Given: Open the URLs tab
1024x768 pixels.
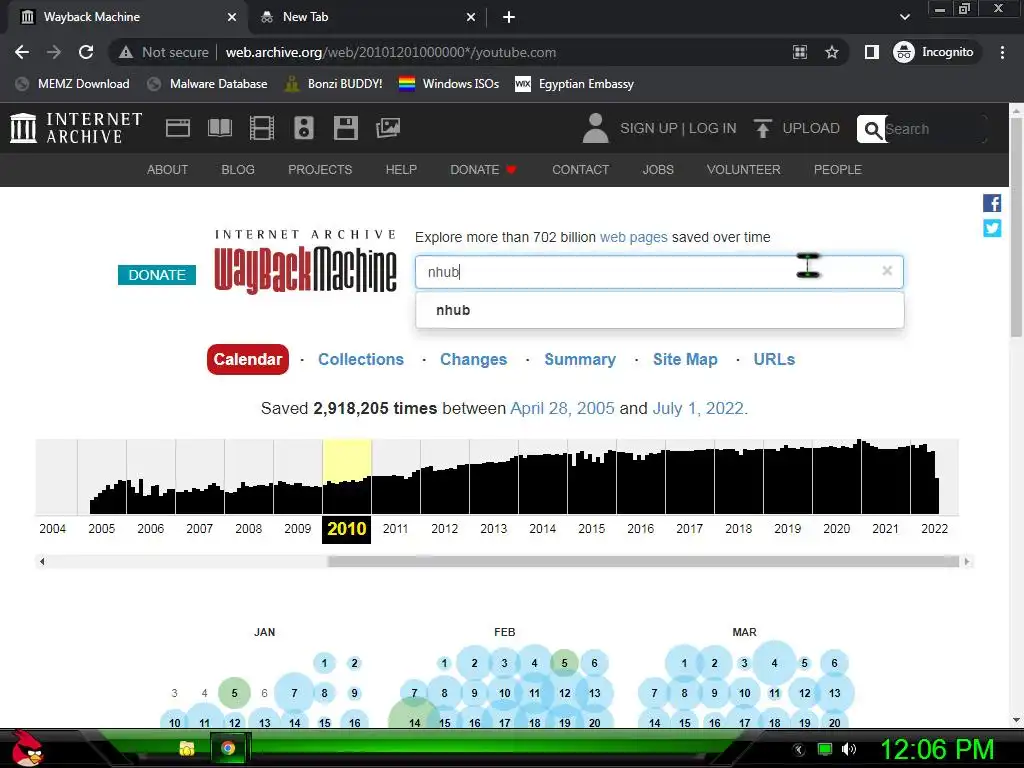Looking at the screenshot, I should [x=774, y=359].
